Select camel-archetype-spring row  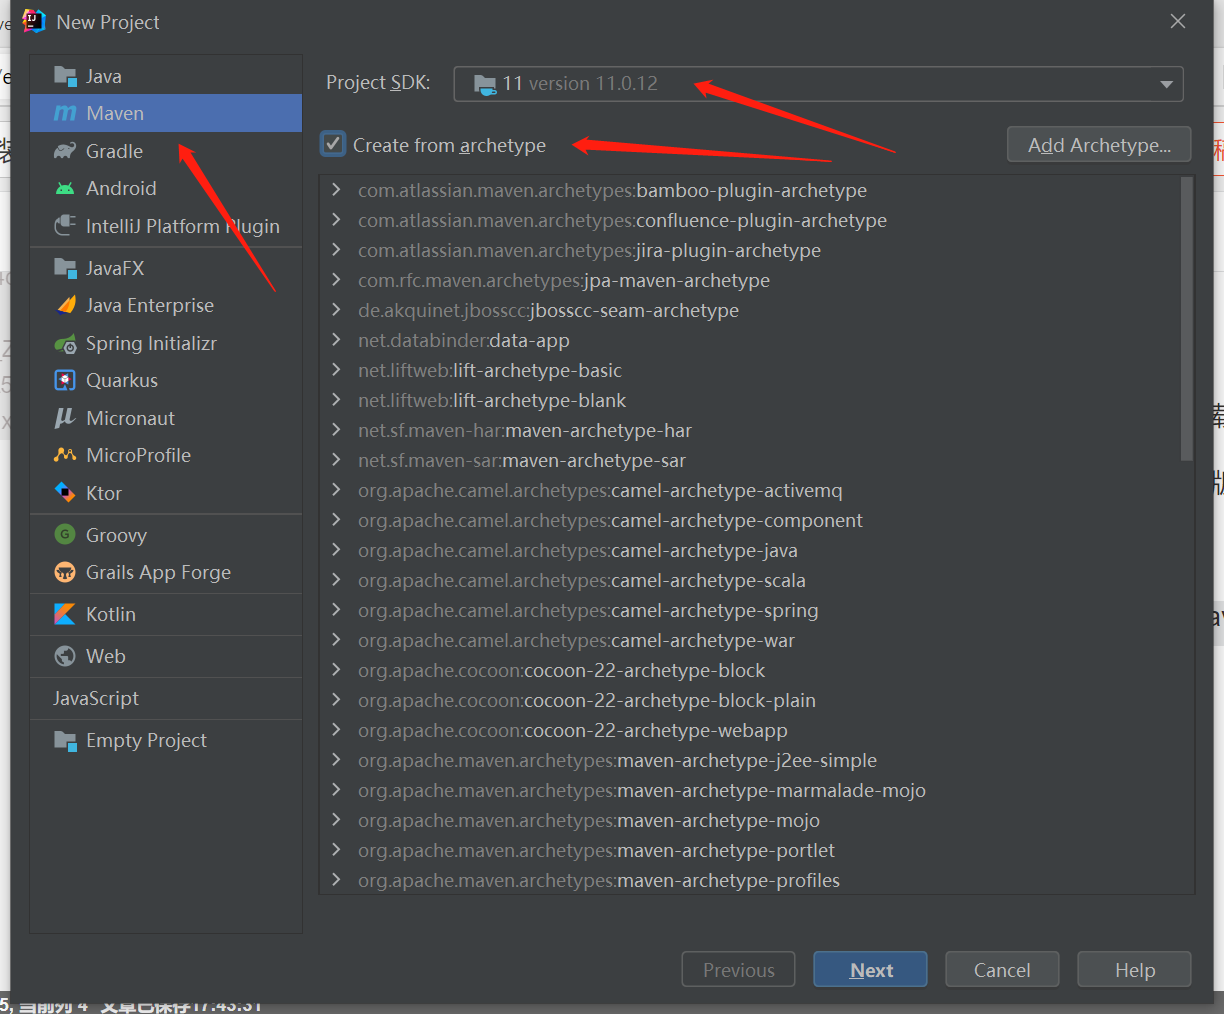pyautogui.click(x=750, y=610)
